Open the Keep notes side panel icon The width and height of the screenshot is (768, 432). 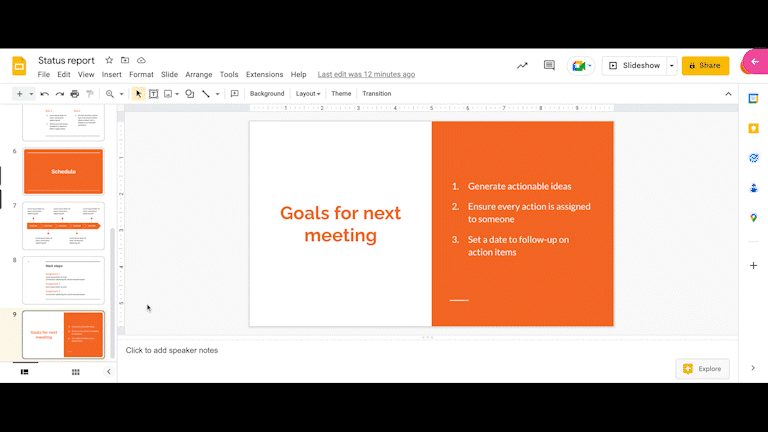[753, 128]
